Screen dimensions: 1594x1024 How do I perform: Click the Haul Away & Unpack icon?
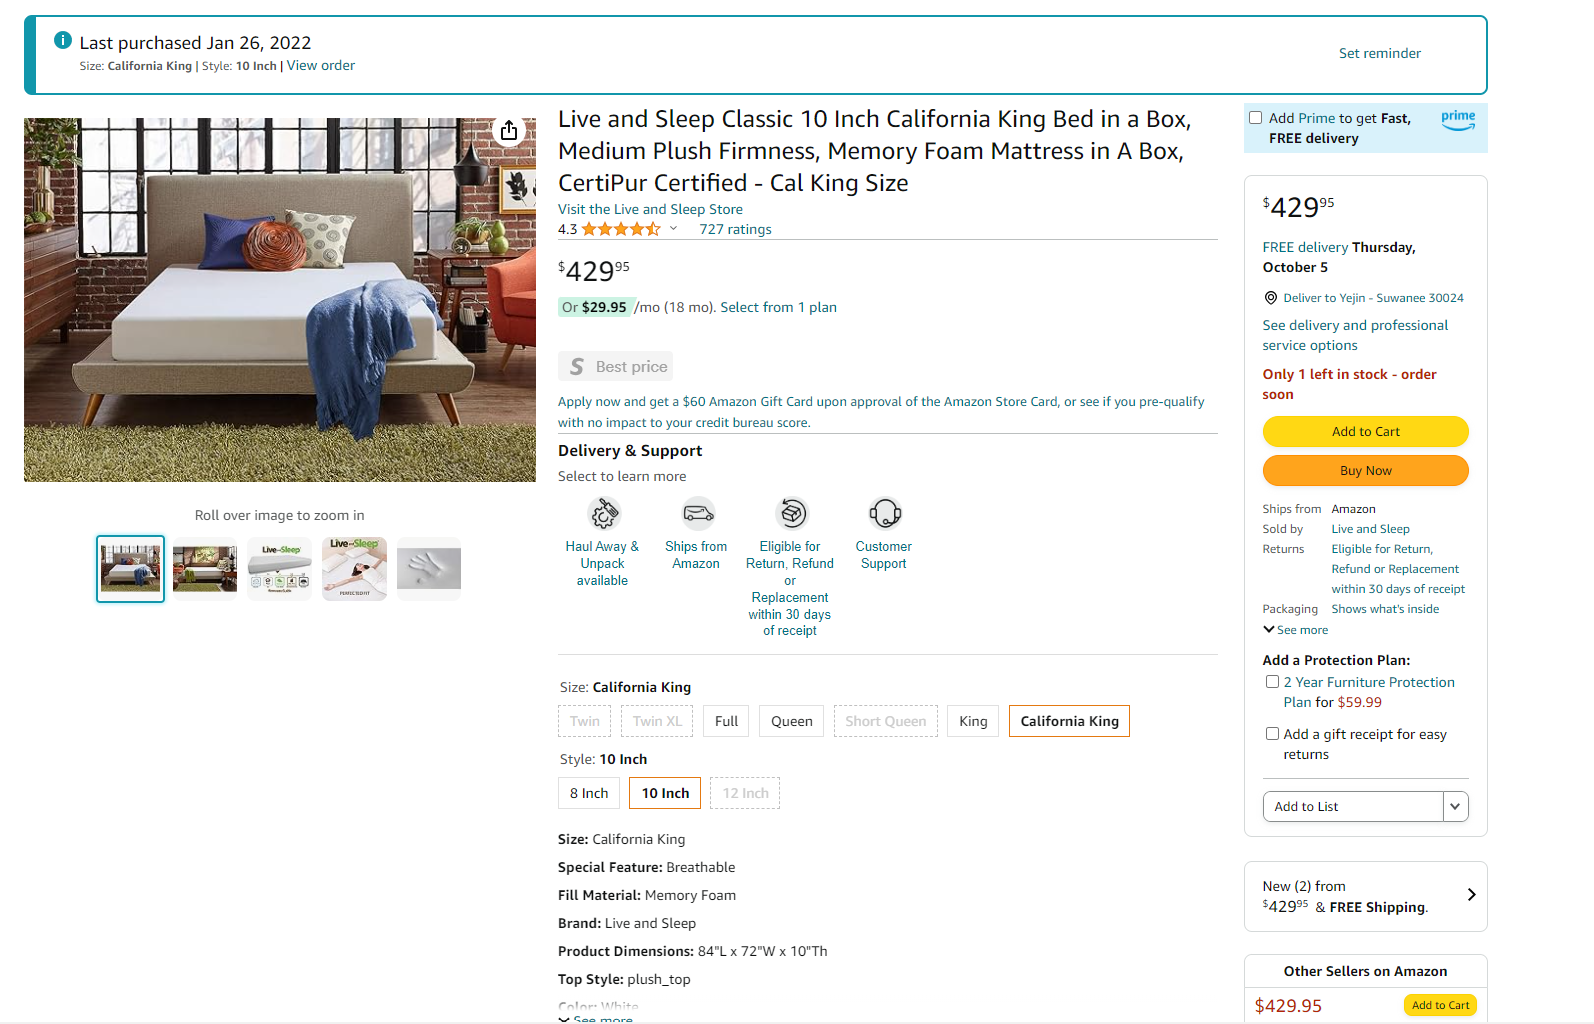603,514
